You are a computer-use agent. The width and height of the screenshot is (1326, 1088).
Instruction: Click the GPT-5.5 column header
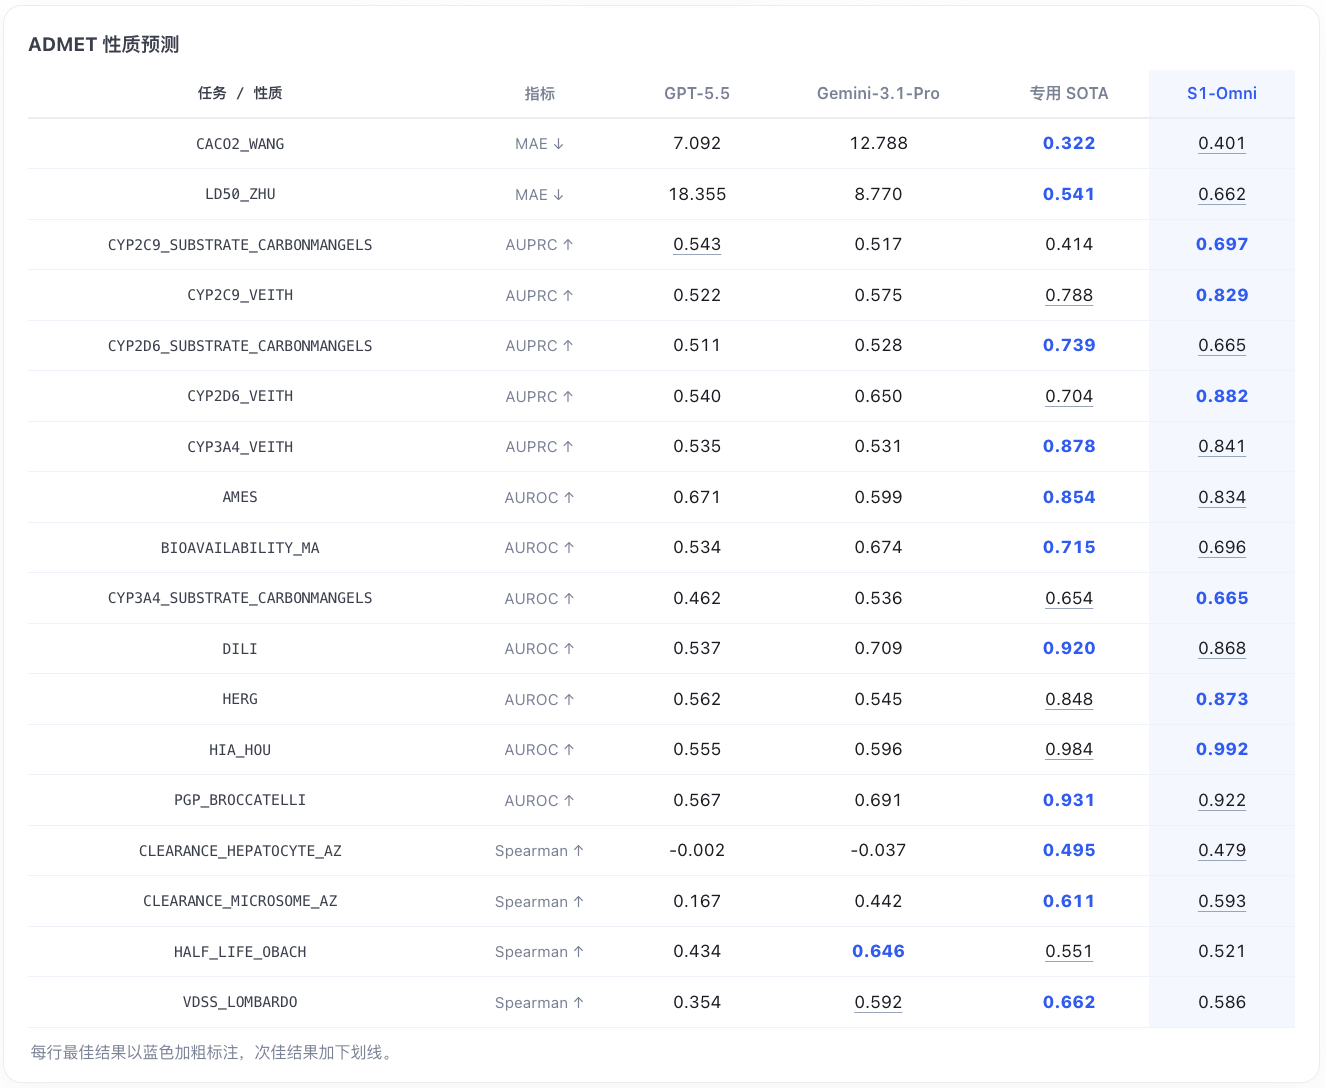pos(697,93)
